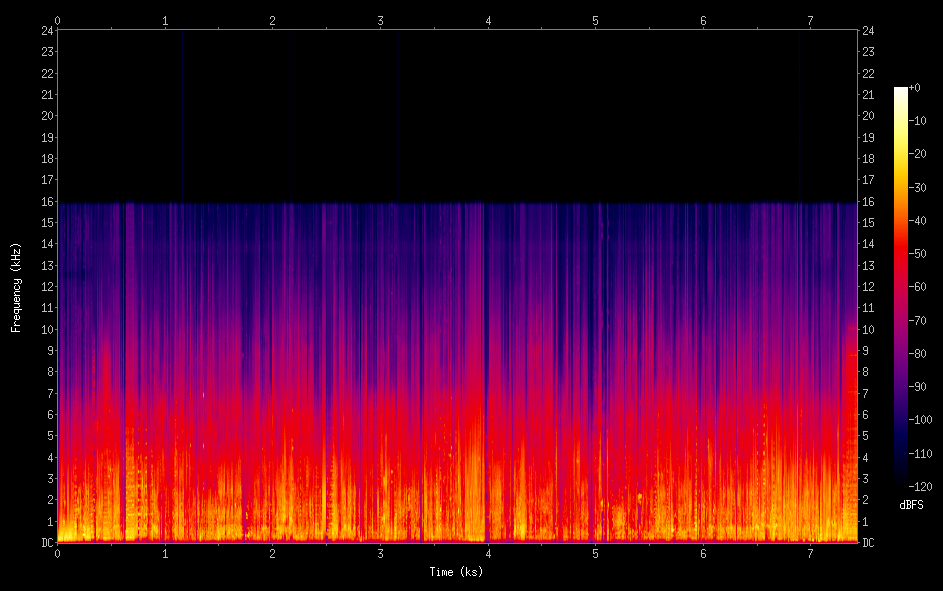Click the "1" tick on the bottom time axis
Screen dimensions: 943x591
165,553
